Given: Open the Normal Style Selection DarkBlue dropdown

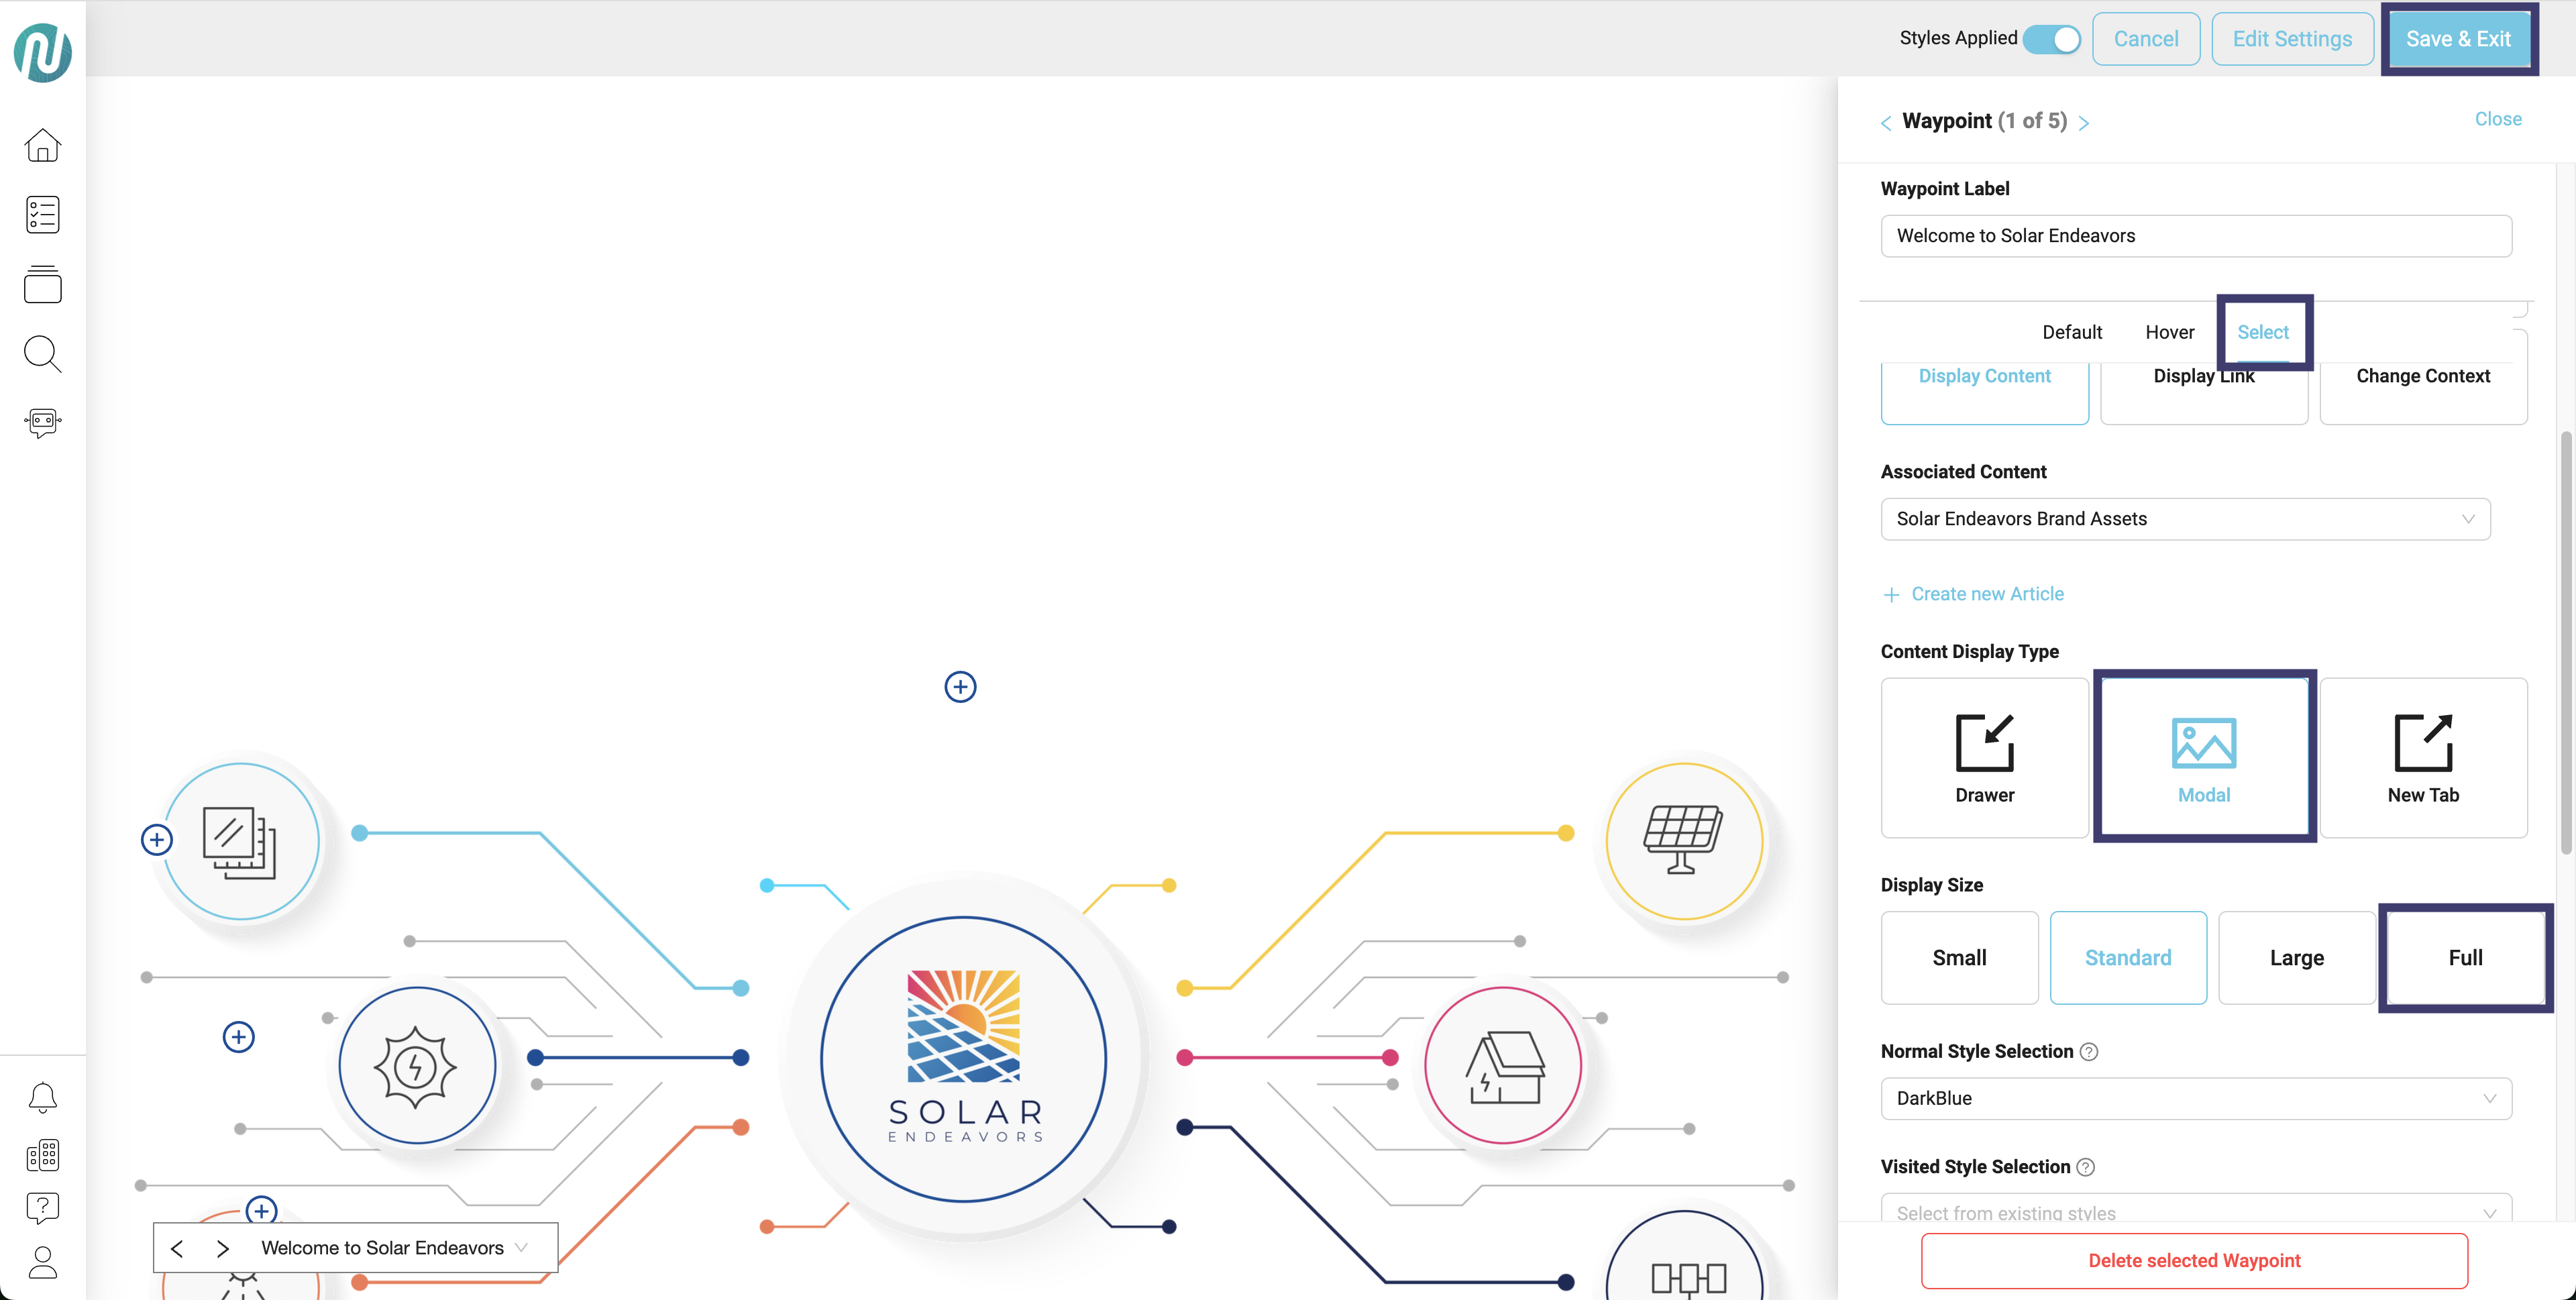Looking at the screenshot, I should (2196, 1098).
